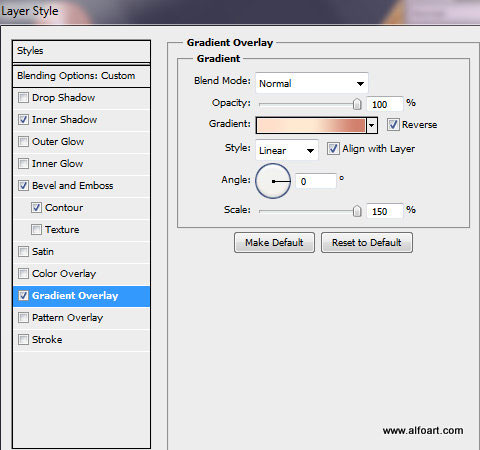480x450 pixels.
Task: Select the Styles entry in the list
Action: (81, 51)
